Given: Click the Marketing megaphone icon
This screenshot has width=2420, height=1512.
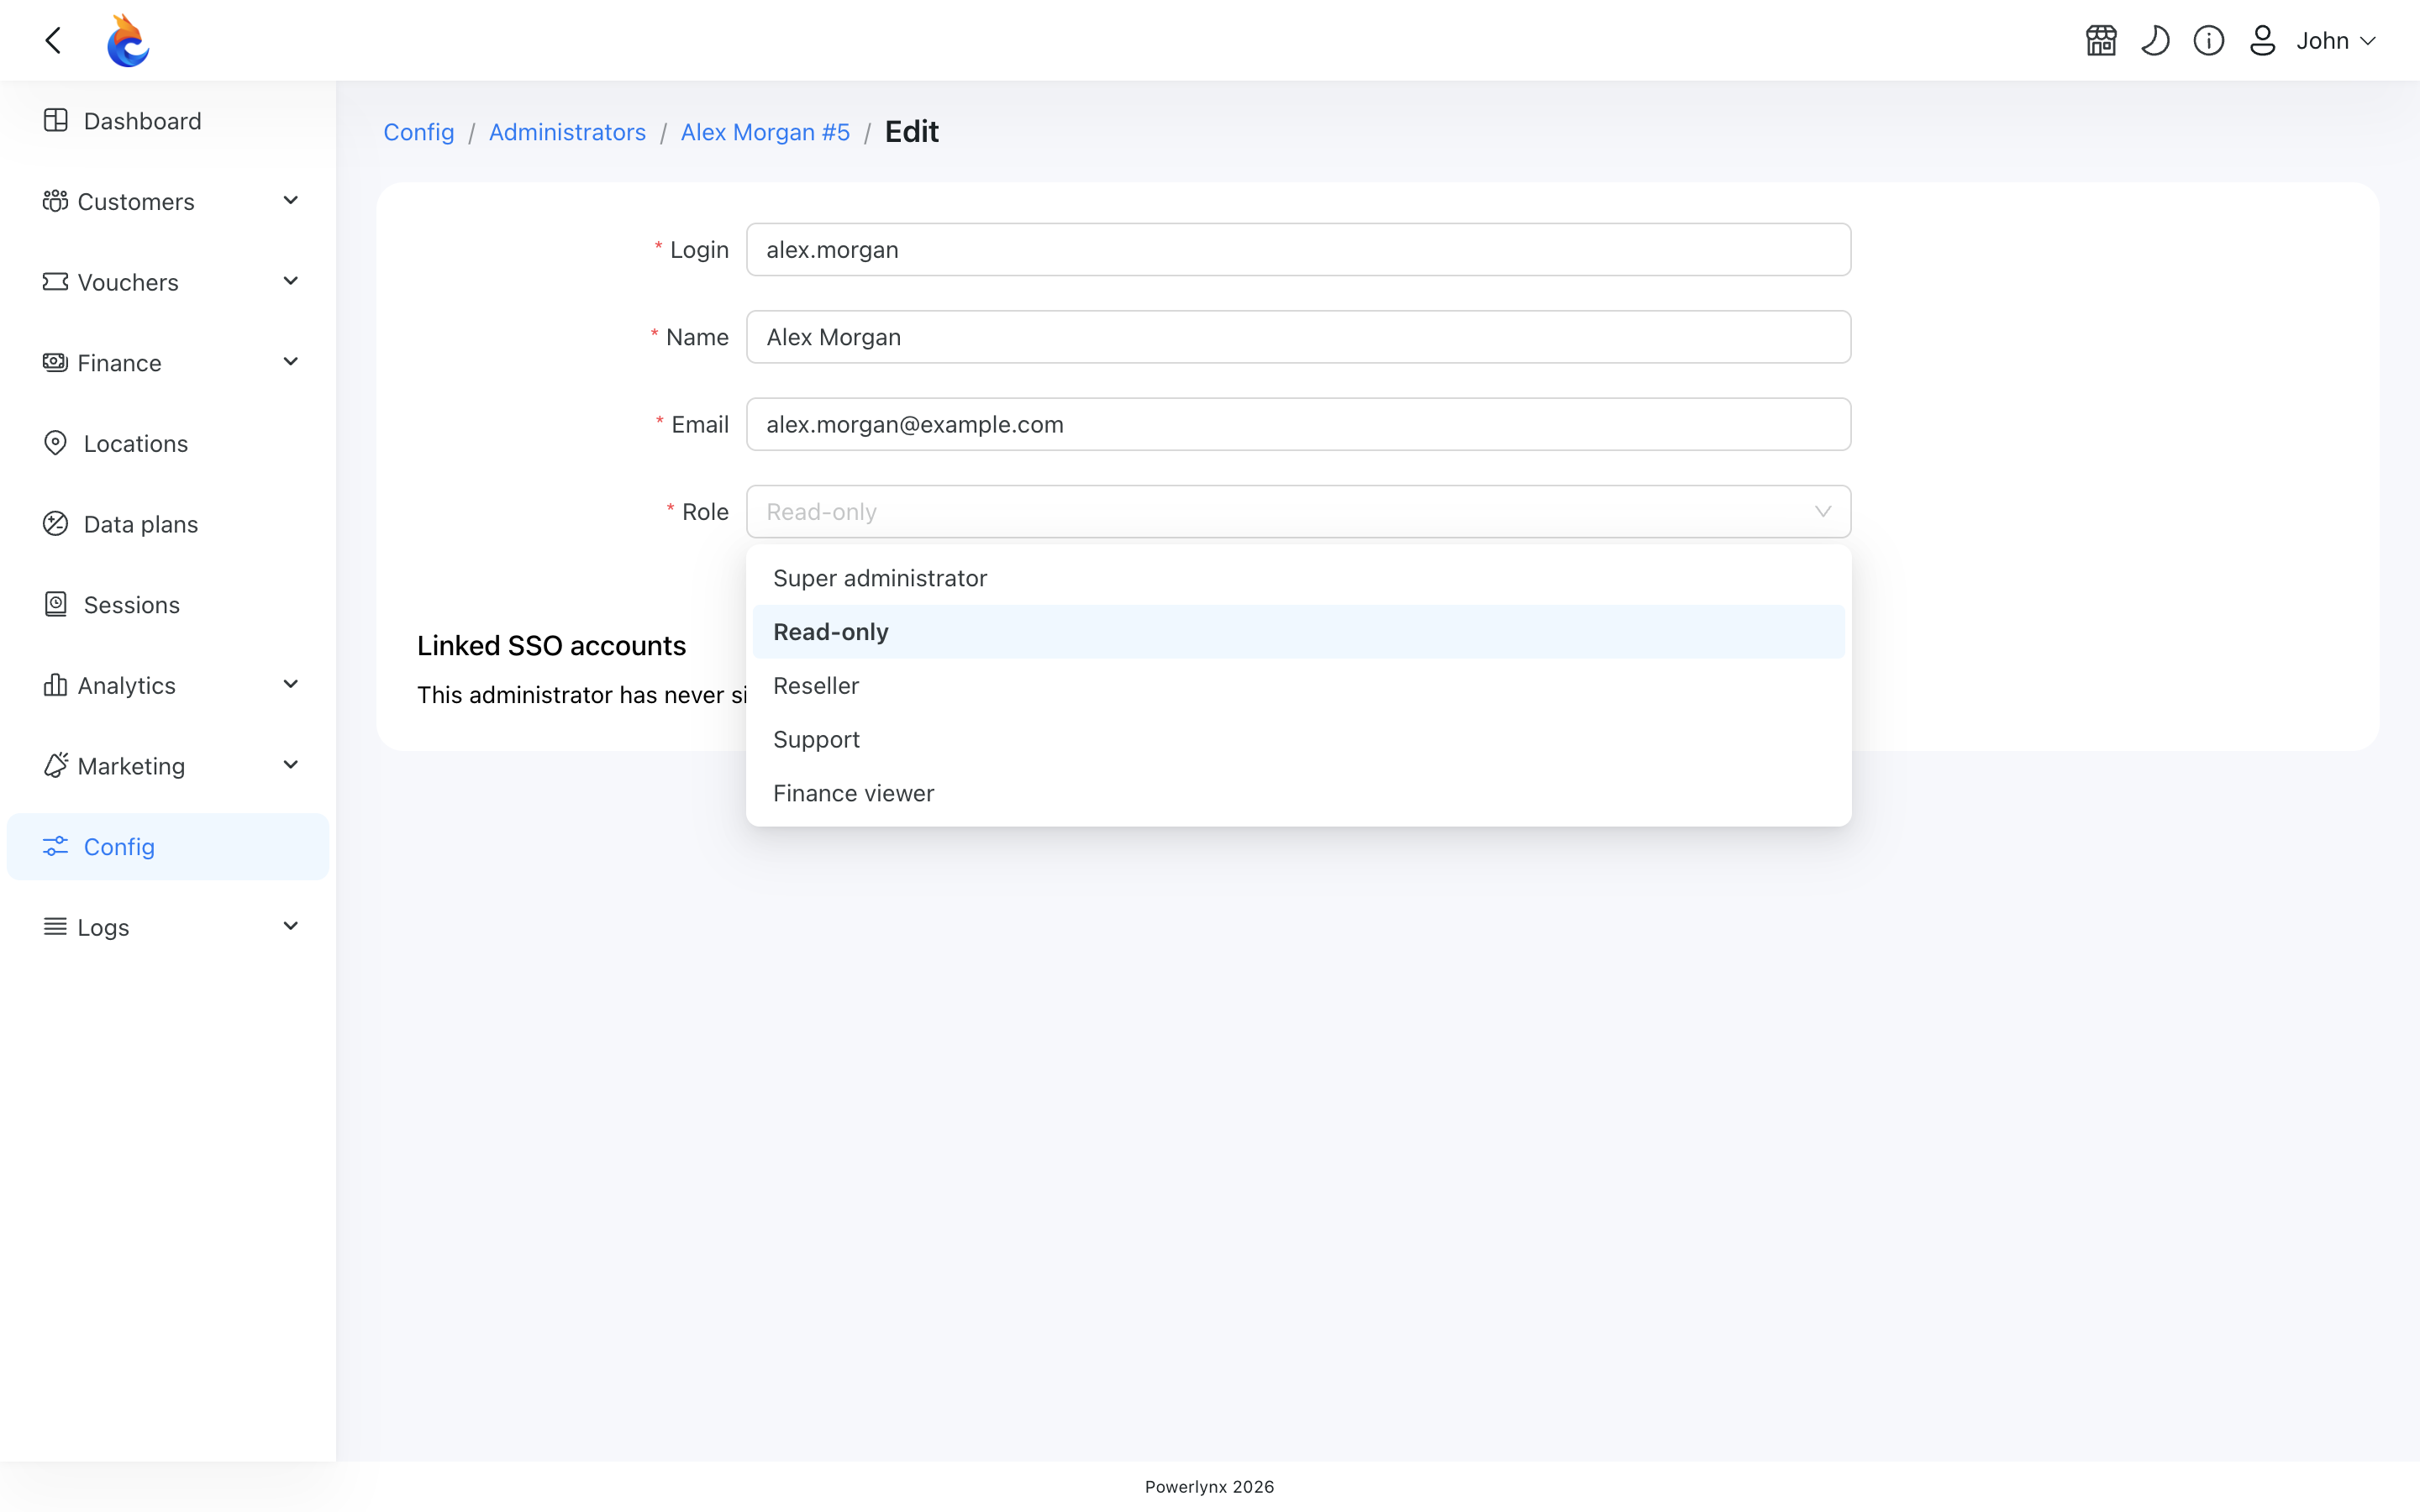Looking at the screenshot, I should tap(56, 765).
